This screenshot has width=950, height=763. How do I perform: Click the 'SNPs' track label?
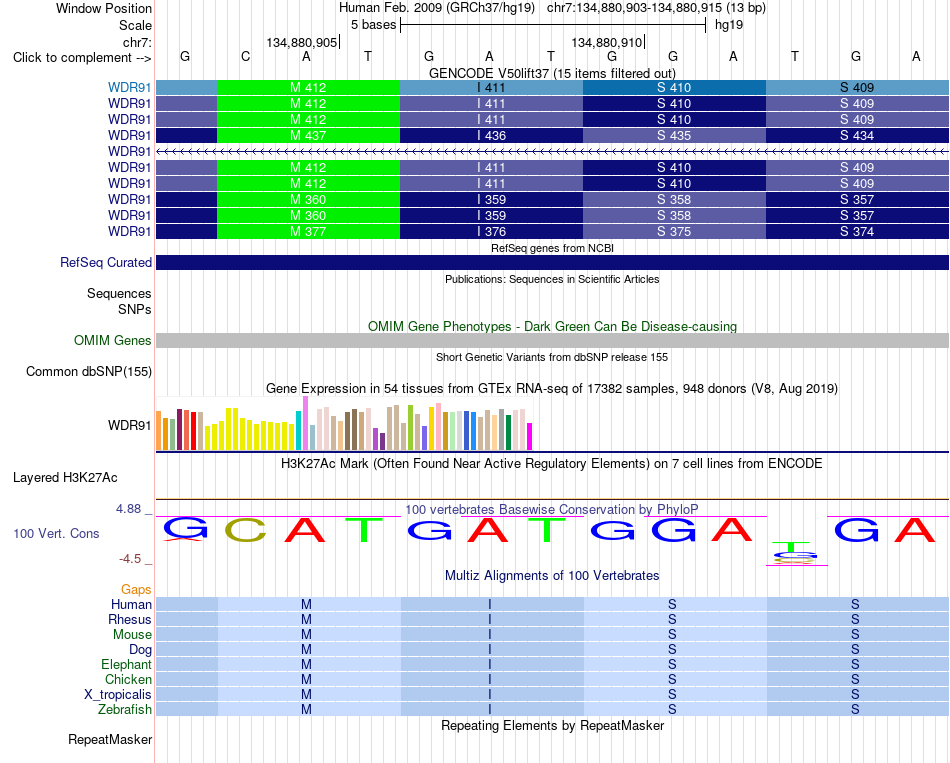[135, 310]
